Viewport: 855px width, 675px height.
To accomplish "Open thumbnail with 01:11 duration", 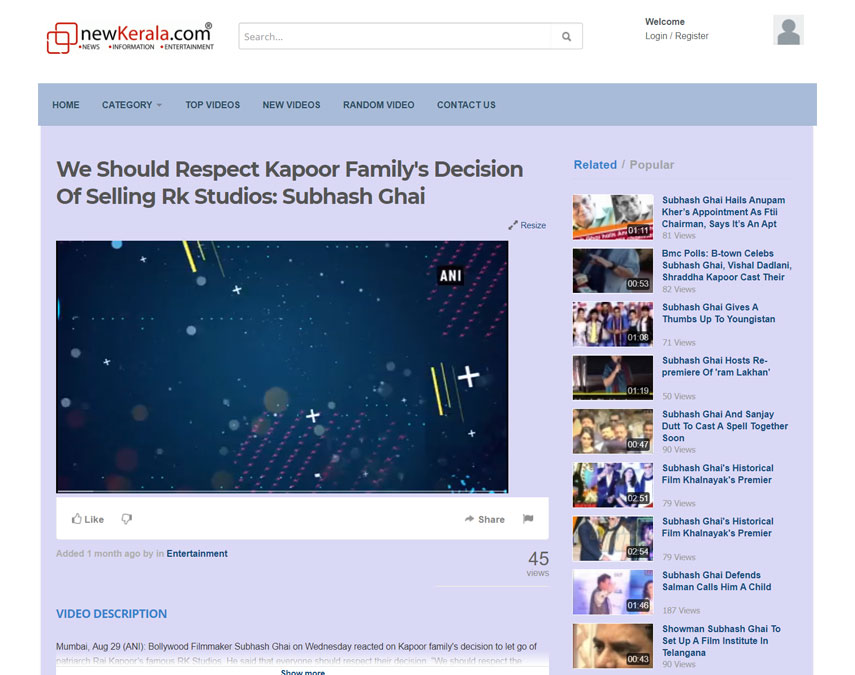I will tap(613, 217).
